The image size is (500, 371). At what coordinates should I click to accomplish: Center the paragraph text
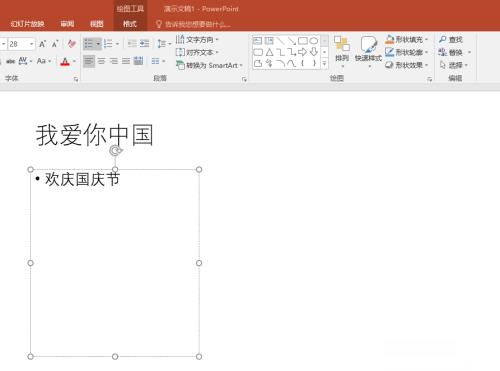(x=101, y=61)
